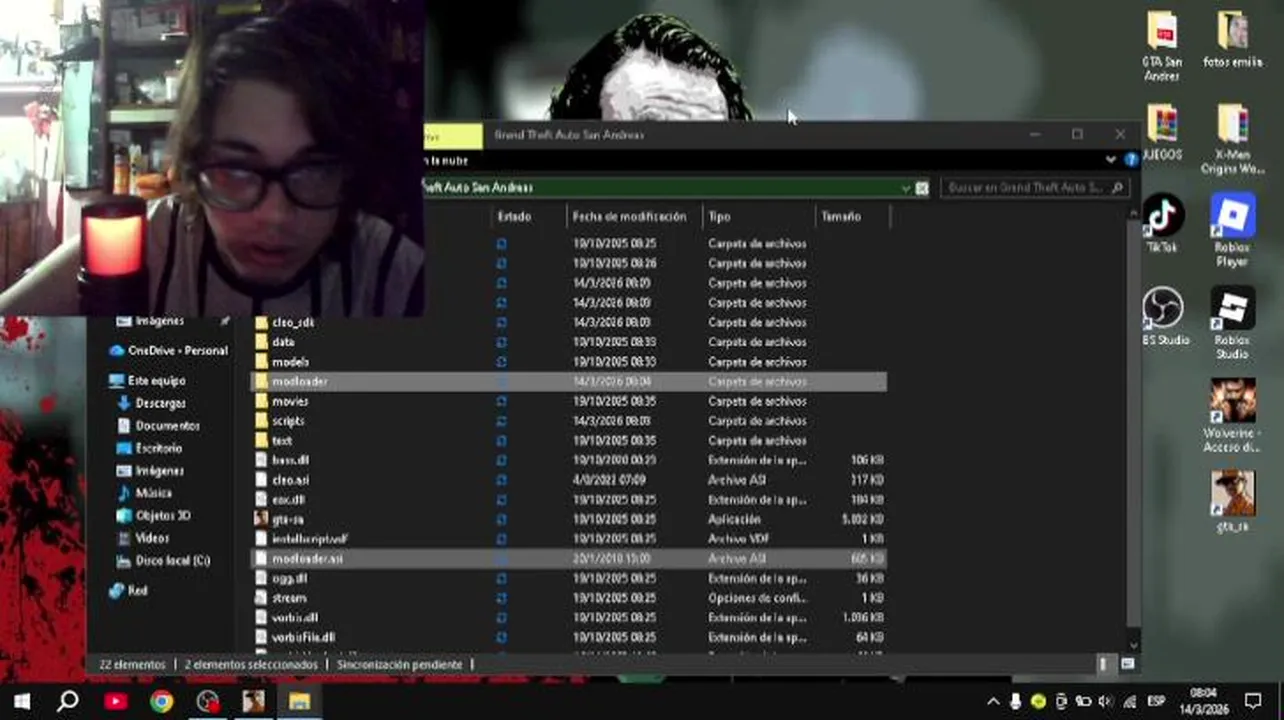Open the notification center icon
This screenshot has height=720, width=1284.
coord(1253,701)
